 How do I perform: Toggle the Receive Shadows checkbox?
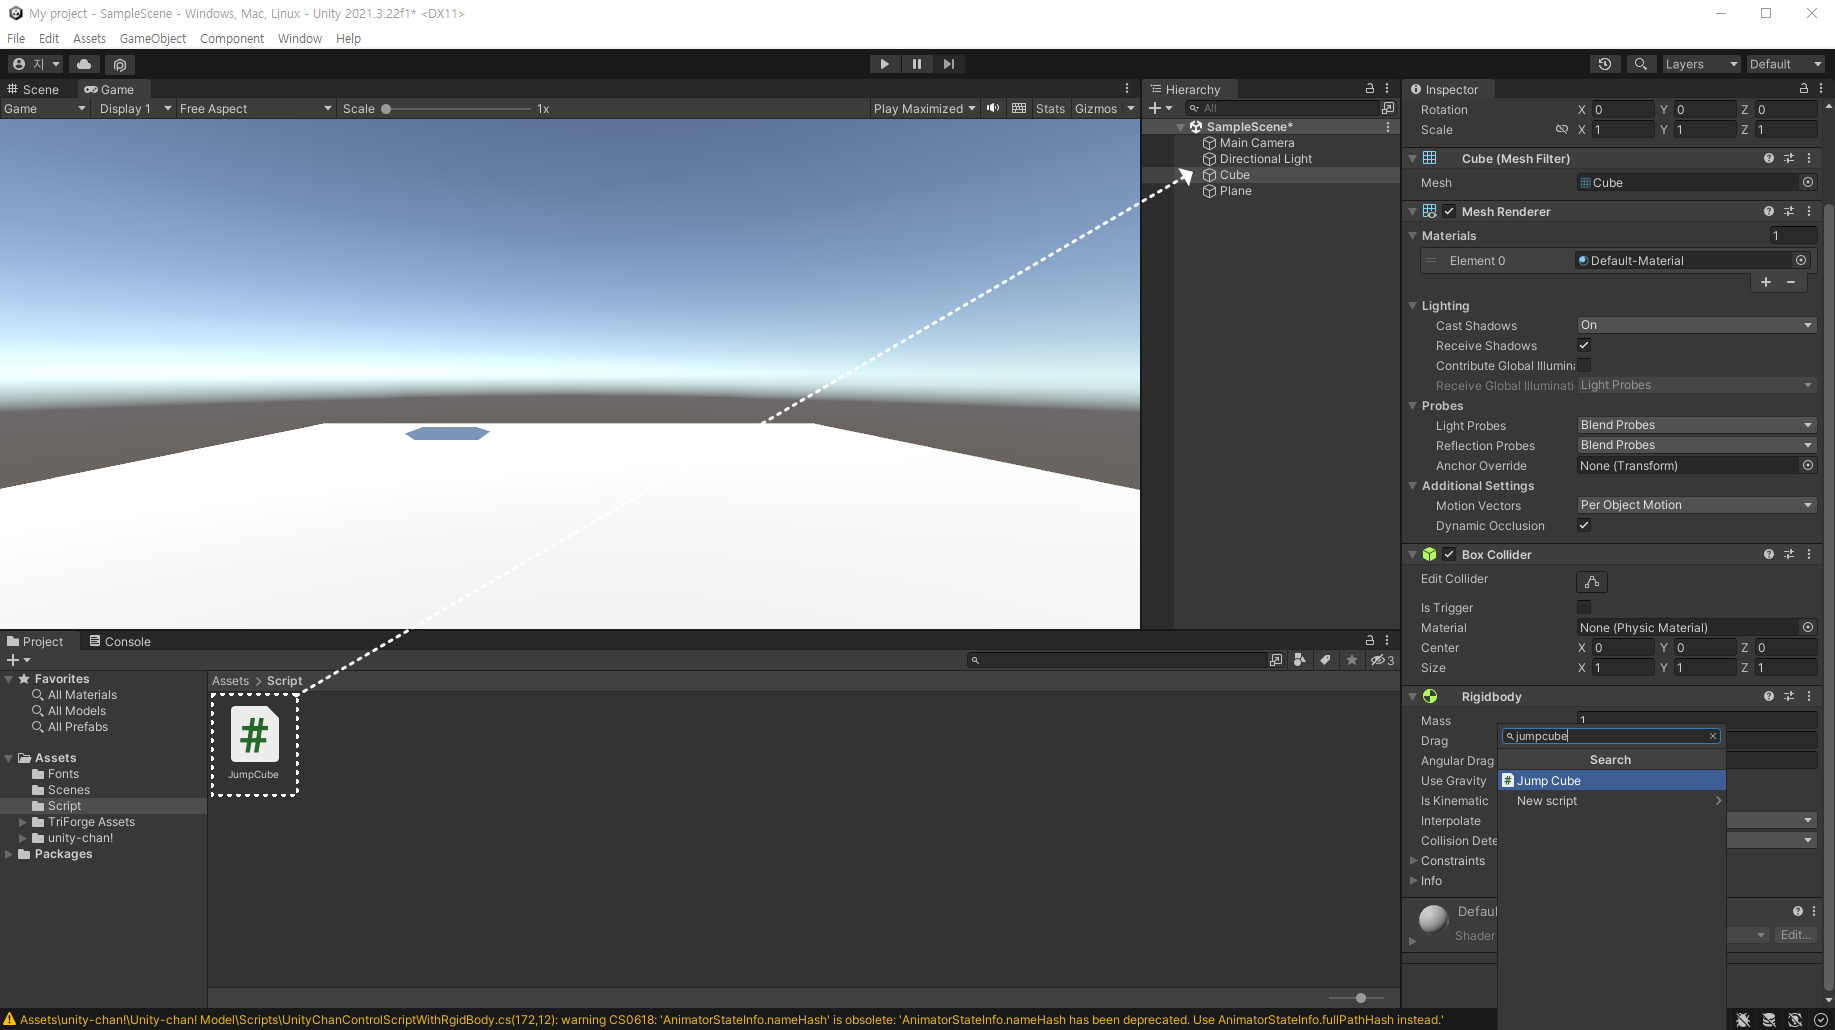tap(1584, 345)
